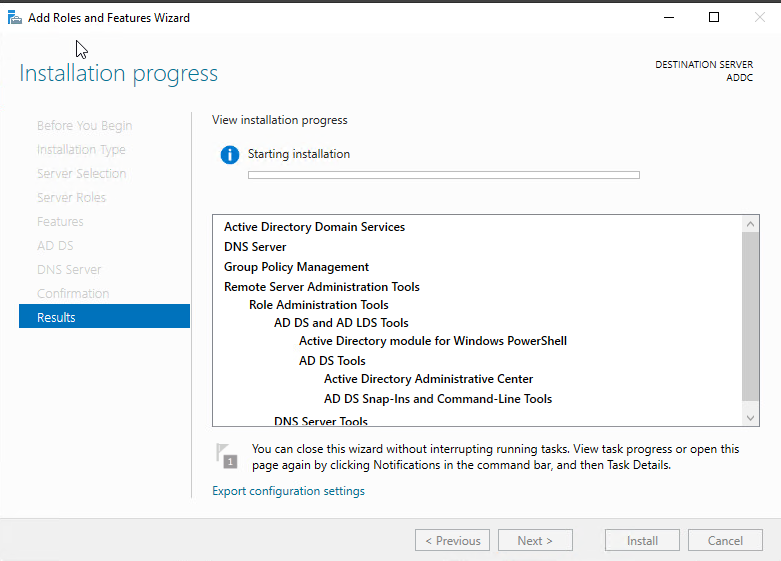Screen dimensions: 781x561
Task: Select the Confirmation step
Action: coord(73,293)
